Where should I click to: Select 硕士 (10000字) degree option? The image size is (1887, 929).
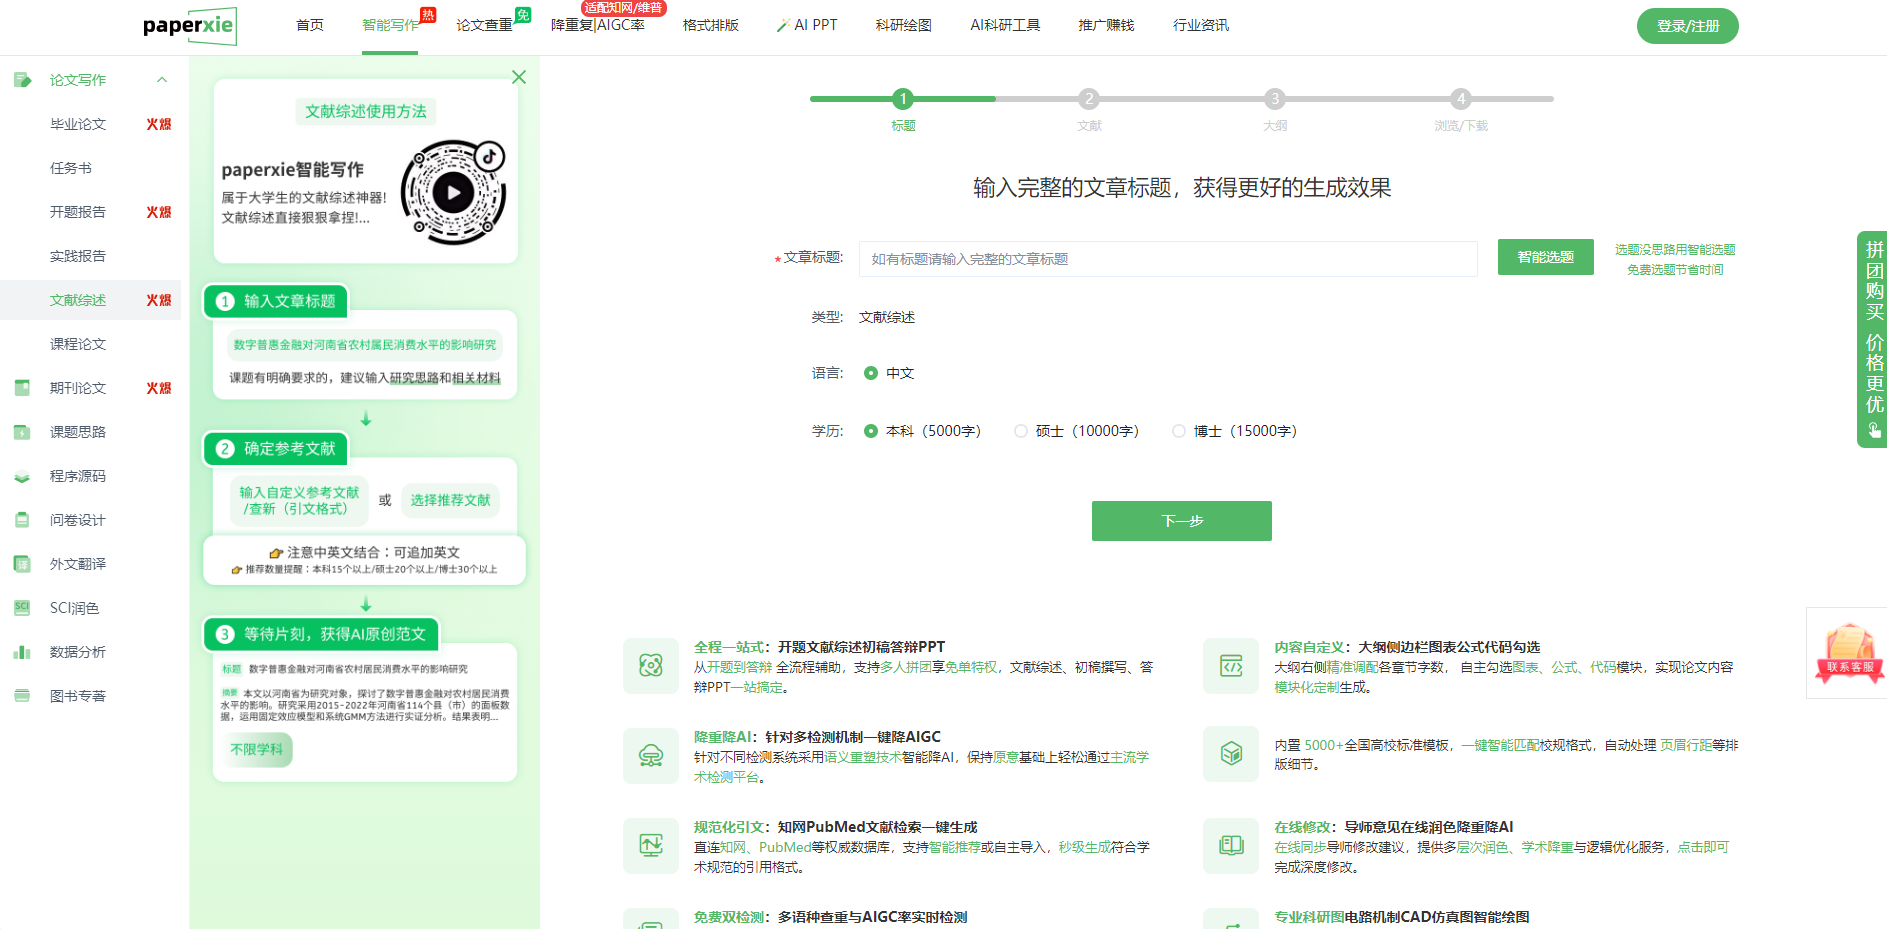click(1021, 431)
